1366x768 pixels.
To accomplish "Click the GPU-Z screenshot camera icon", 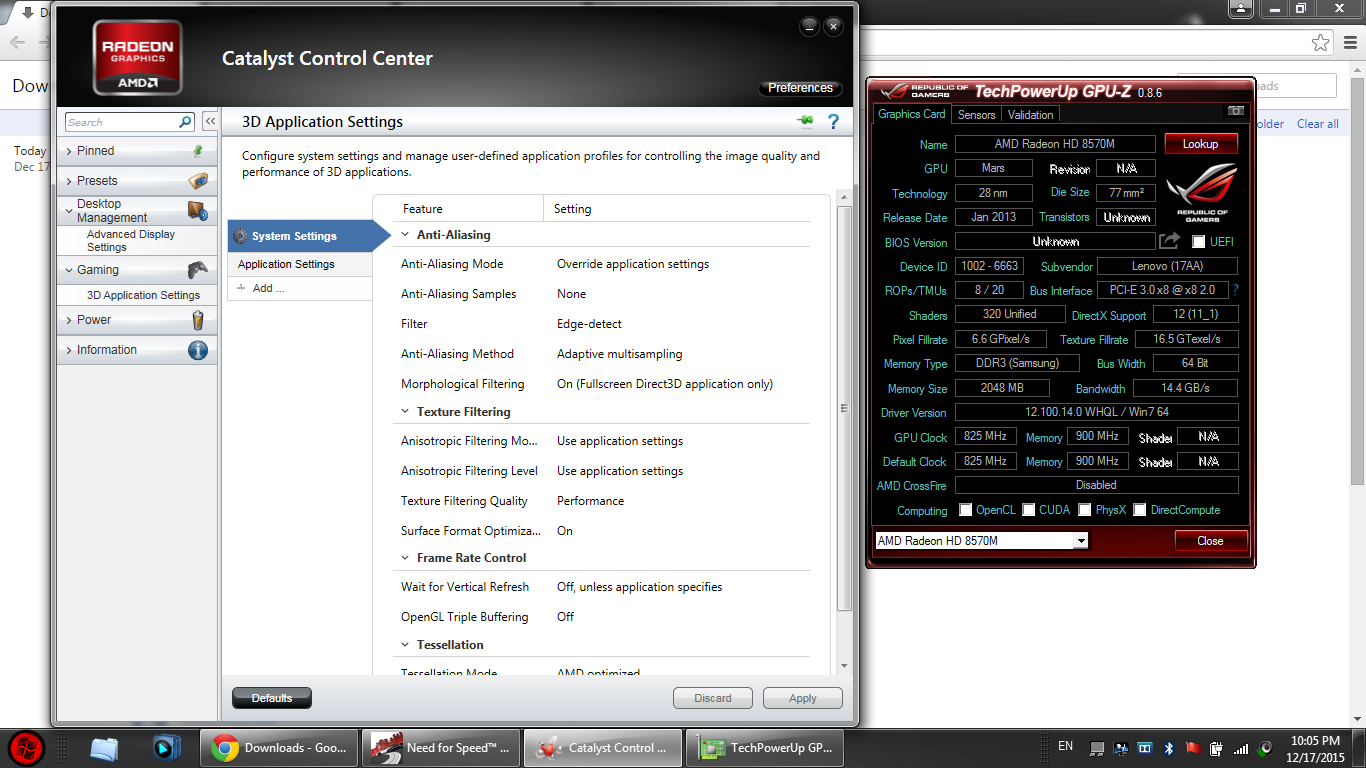I will tap(1235, 111).
